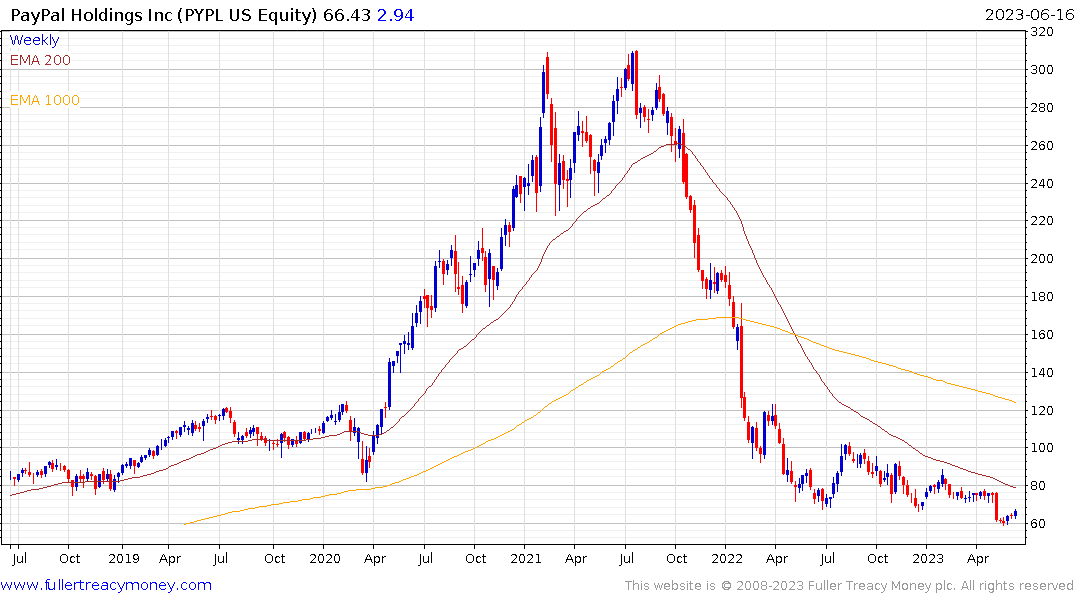Click the 66.43 last price value
This screenshot has width=1075, height=600.
[347, 15]
